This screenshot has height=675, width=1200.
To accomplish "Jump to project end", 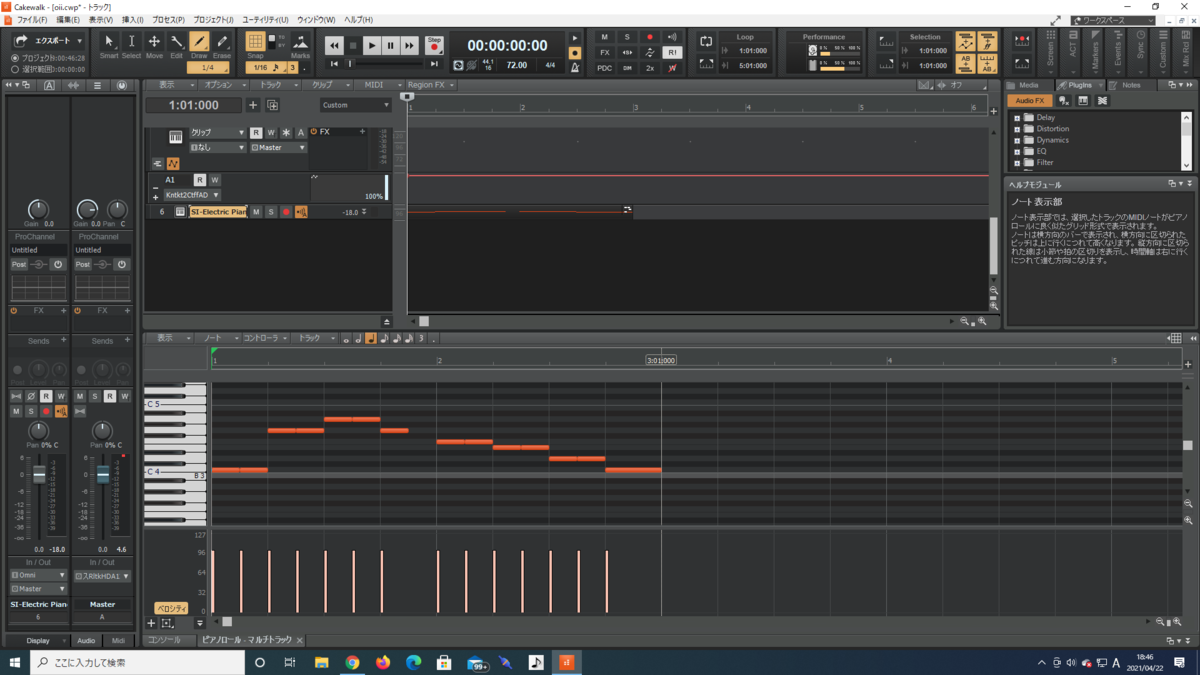I will pyautogui.click(x=434, y=64).
